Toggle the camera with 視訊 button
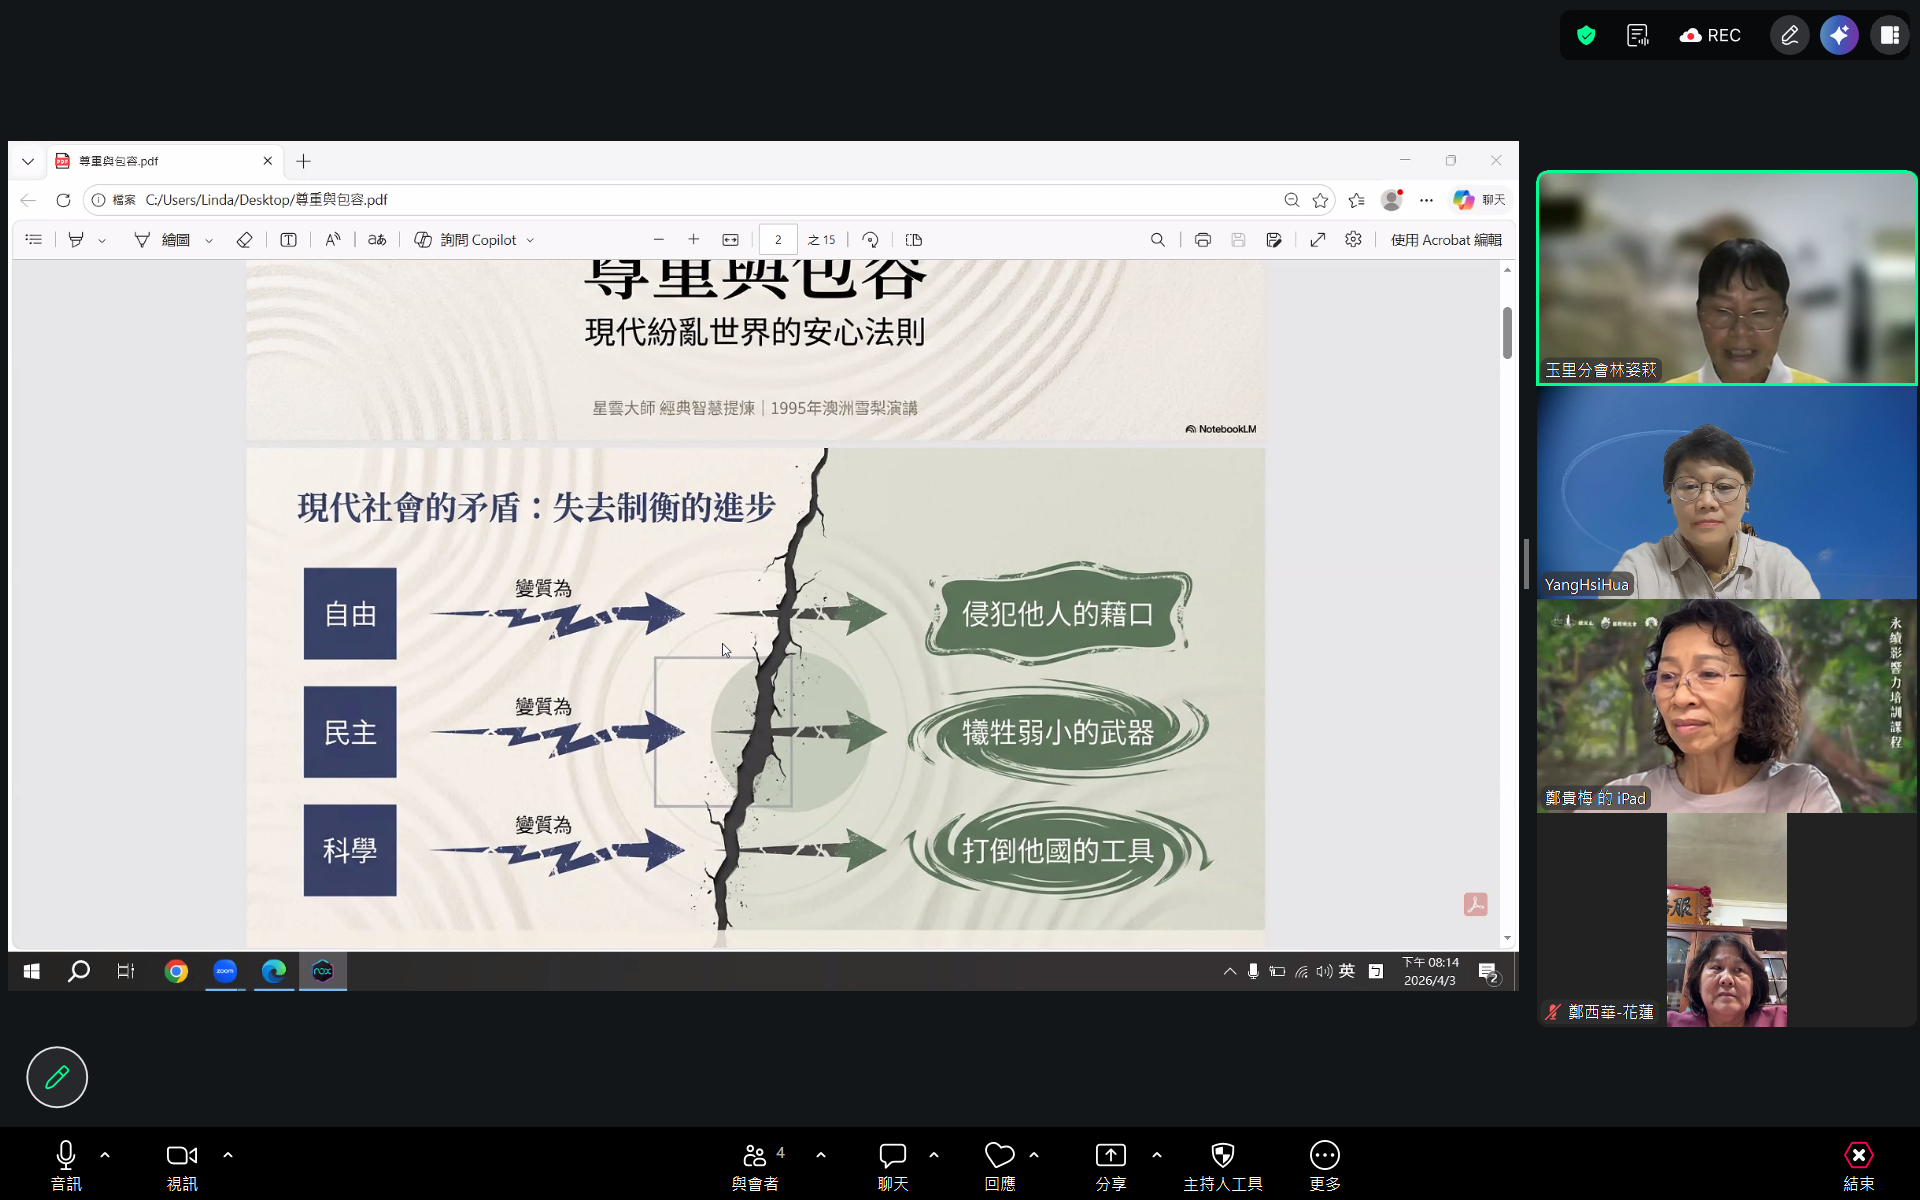The image size is (1920, 1200). click(x=181, y=1166)
